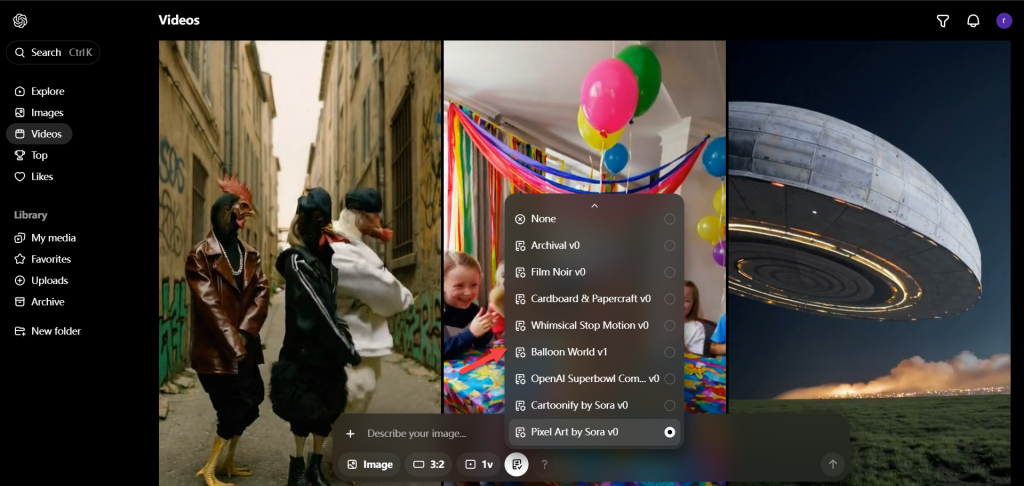1024x486 pixels.
Task: Click the preset icon beside Film Noir v0
Action: [x=520, y=272]
